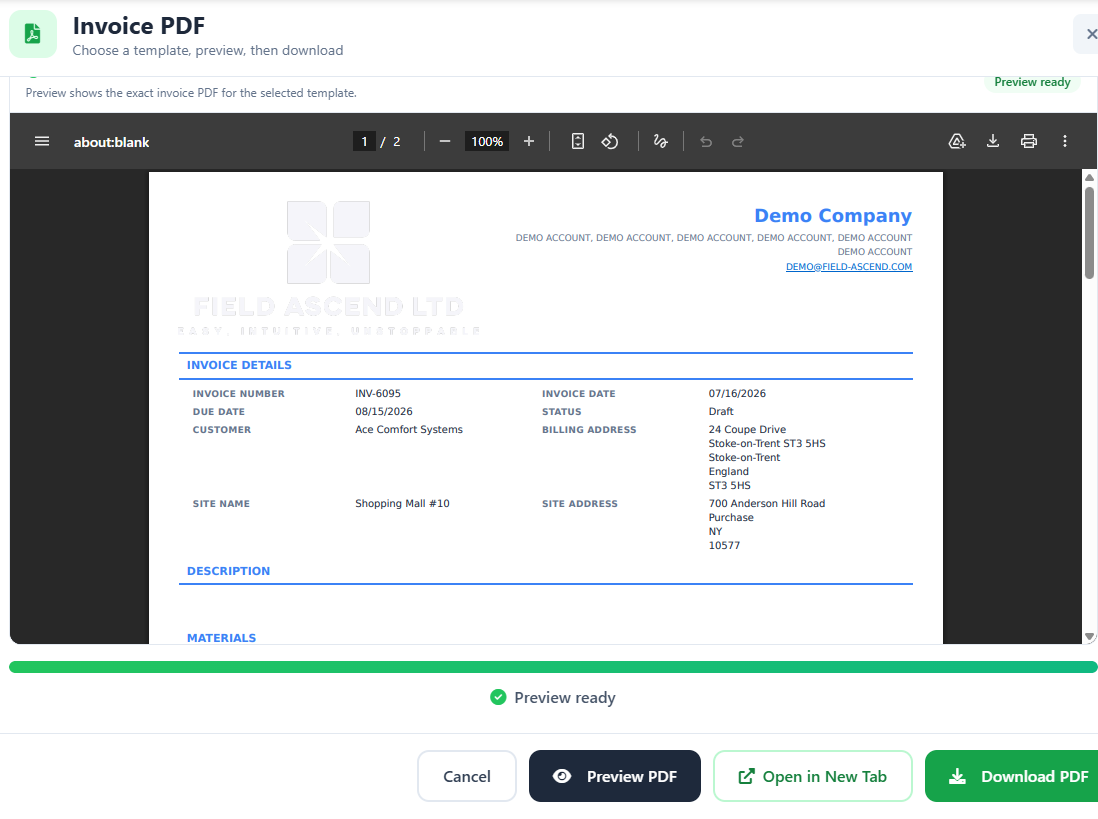Click the about:blank document title

[111, 142]
